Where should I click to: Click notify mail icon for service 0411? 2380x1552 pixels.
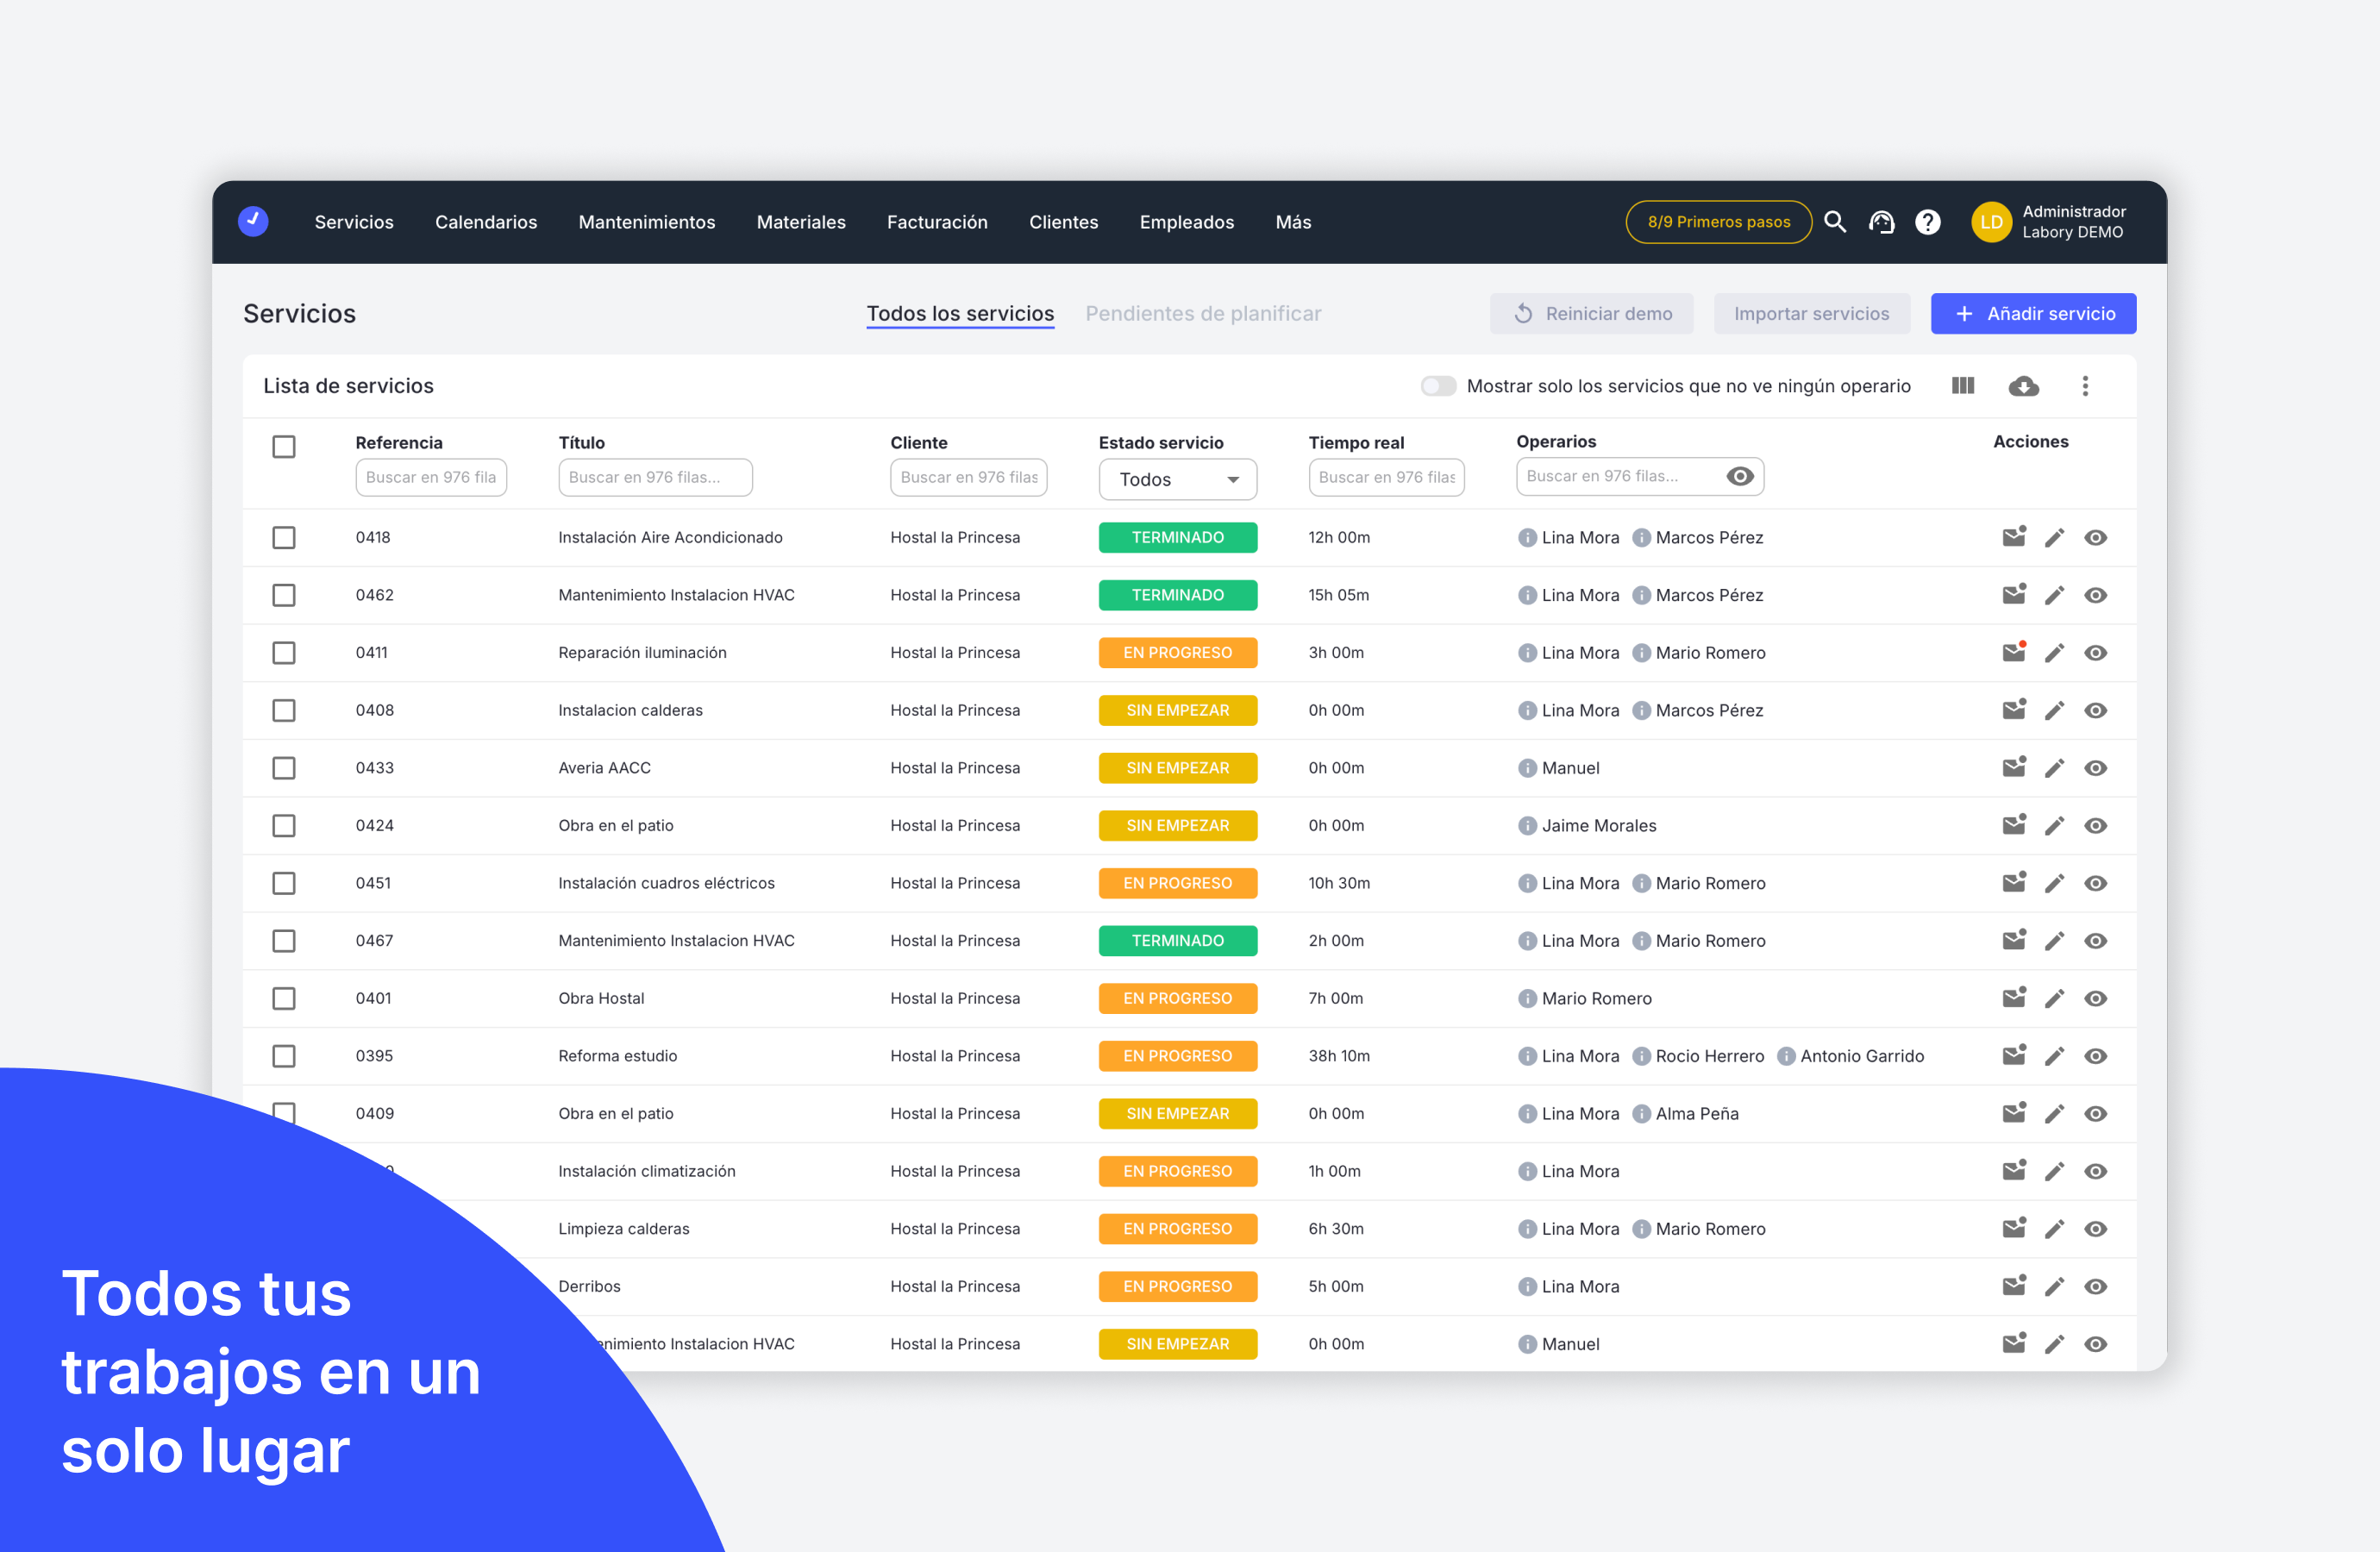2013,653
